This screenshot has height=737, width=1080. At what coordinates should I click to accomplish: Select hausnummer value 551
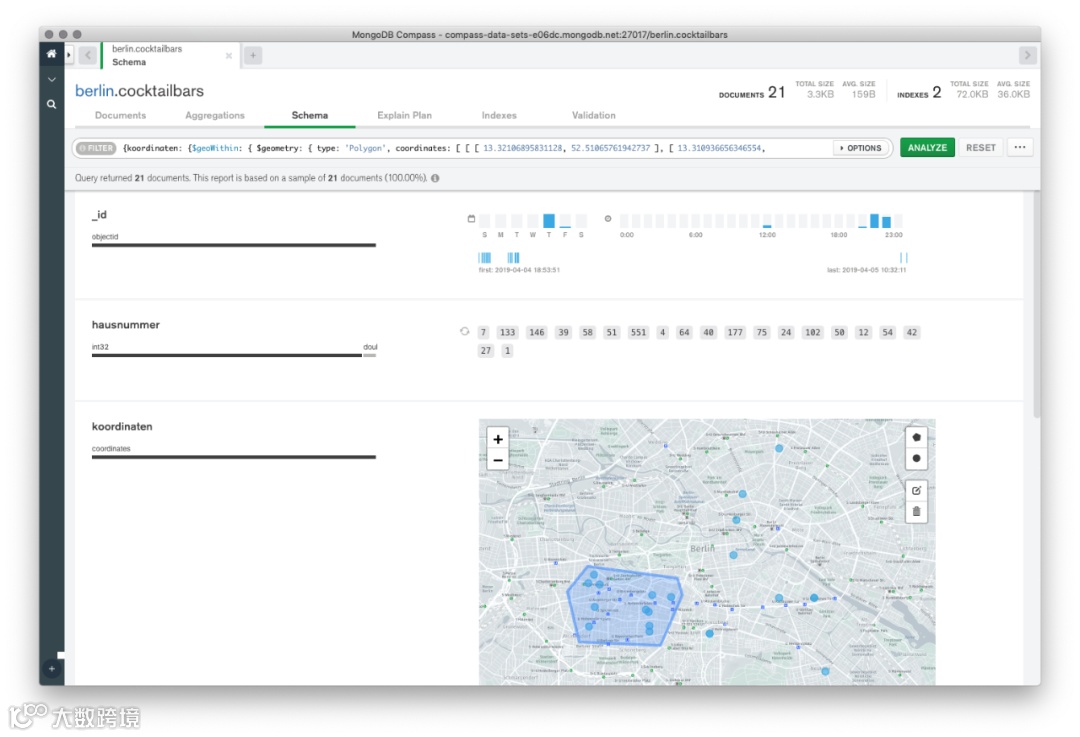pyautogui.click(x=638, y=332)
